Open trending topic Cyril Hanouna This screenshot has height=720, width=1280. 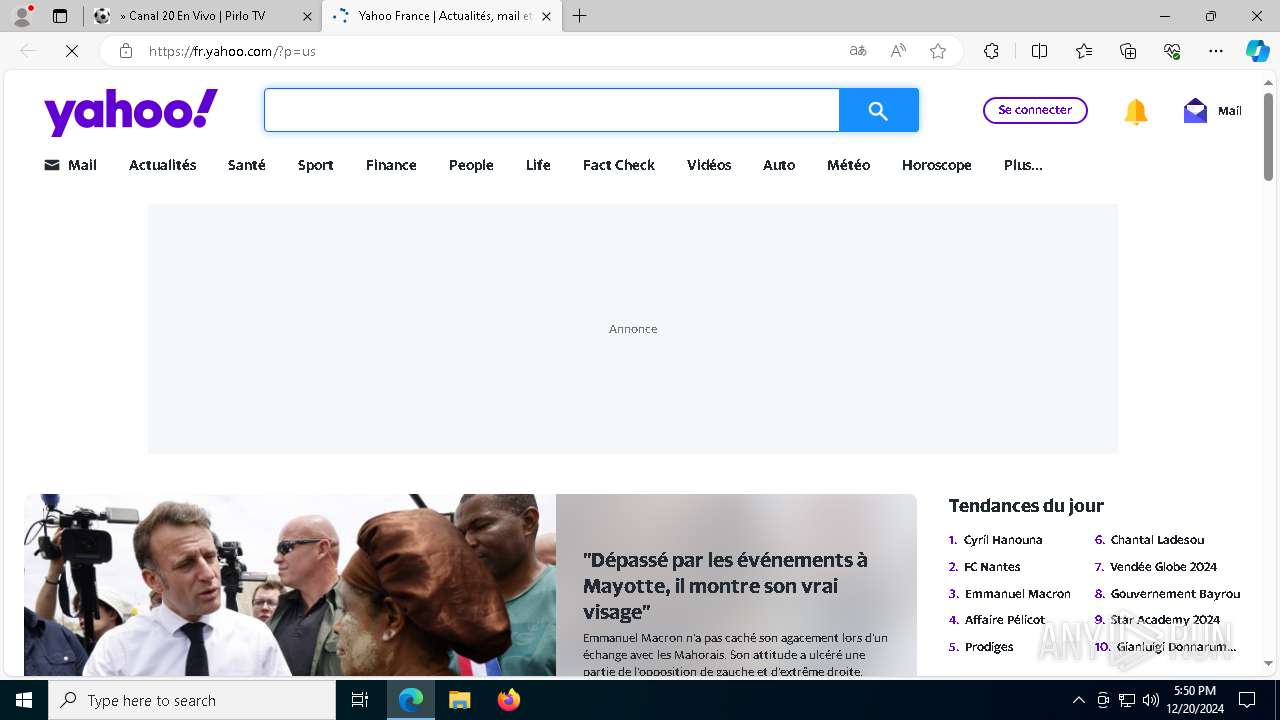tap(1003, 540)
